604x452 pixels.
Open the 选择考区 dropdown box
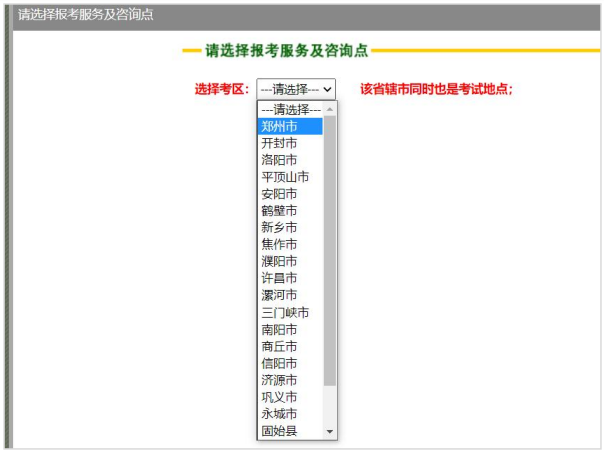[296, 89]
